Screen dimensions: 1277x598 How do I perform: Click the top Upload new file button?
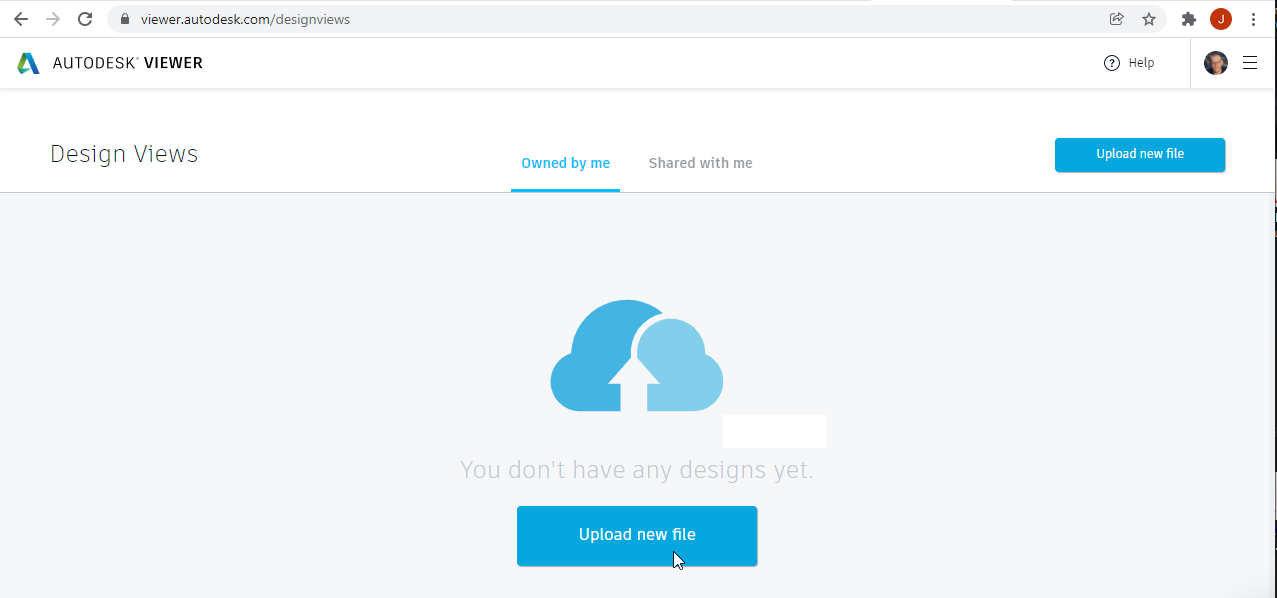(1139, 155)
